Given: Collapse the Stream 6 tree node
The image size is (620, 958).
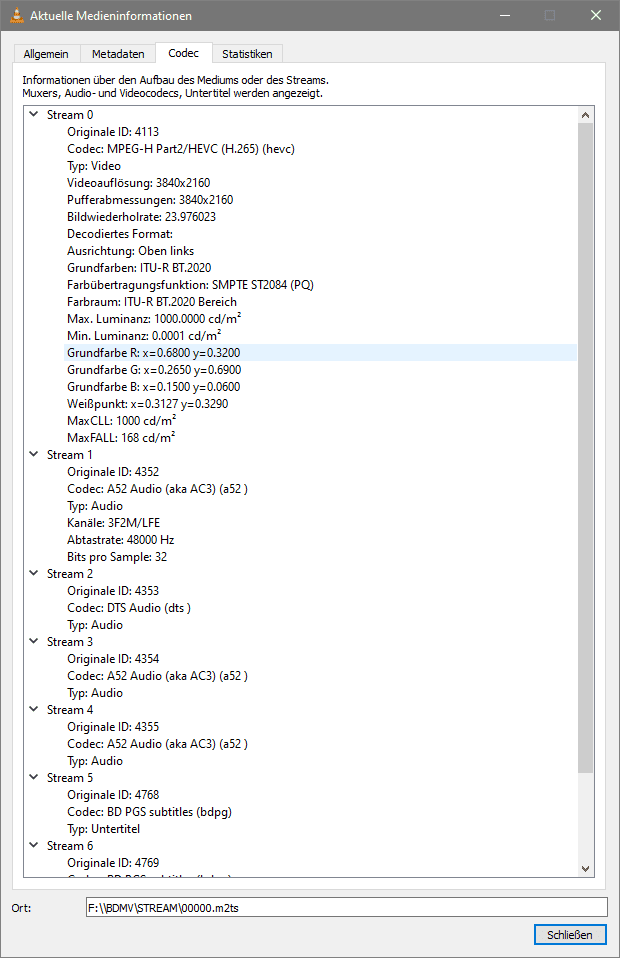Looking at the screenshot, I should pyautogui.click(x=34, y=845).
